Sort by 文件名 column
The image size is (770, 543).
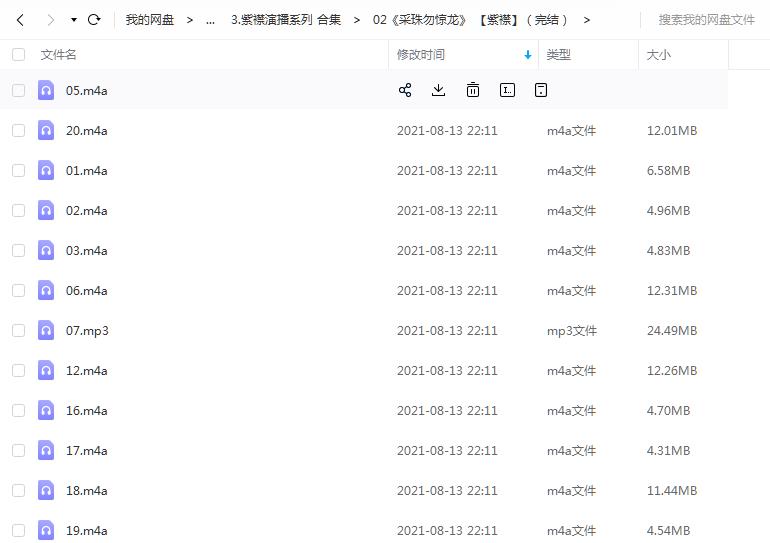[x=58, y=54]
